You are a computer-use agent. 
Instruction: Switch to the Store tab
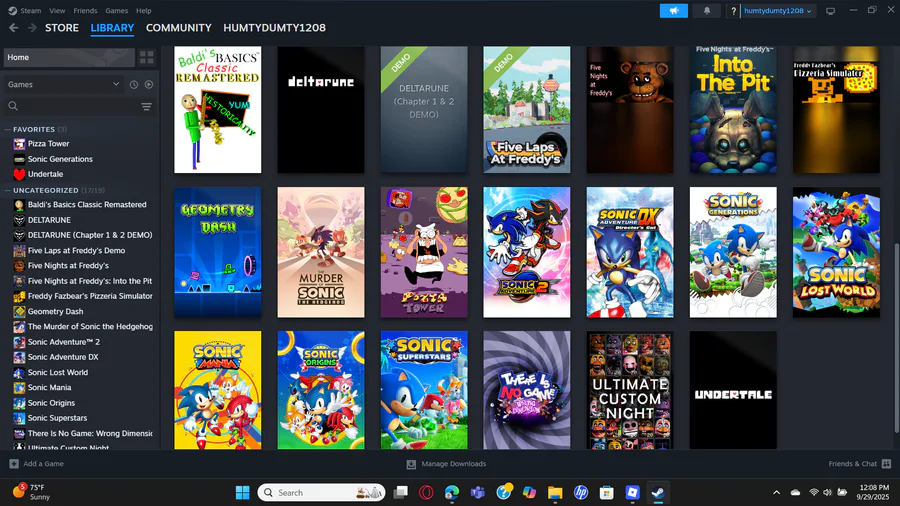62,28
